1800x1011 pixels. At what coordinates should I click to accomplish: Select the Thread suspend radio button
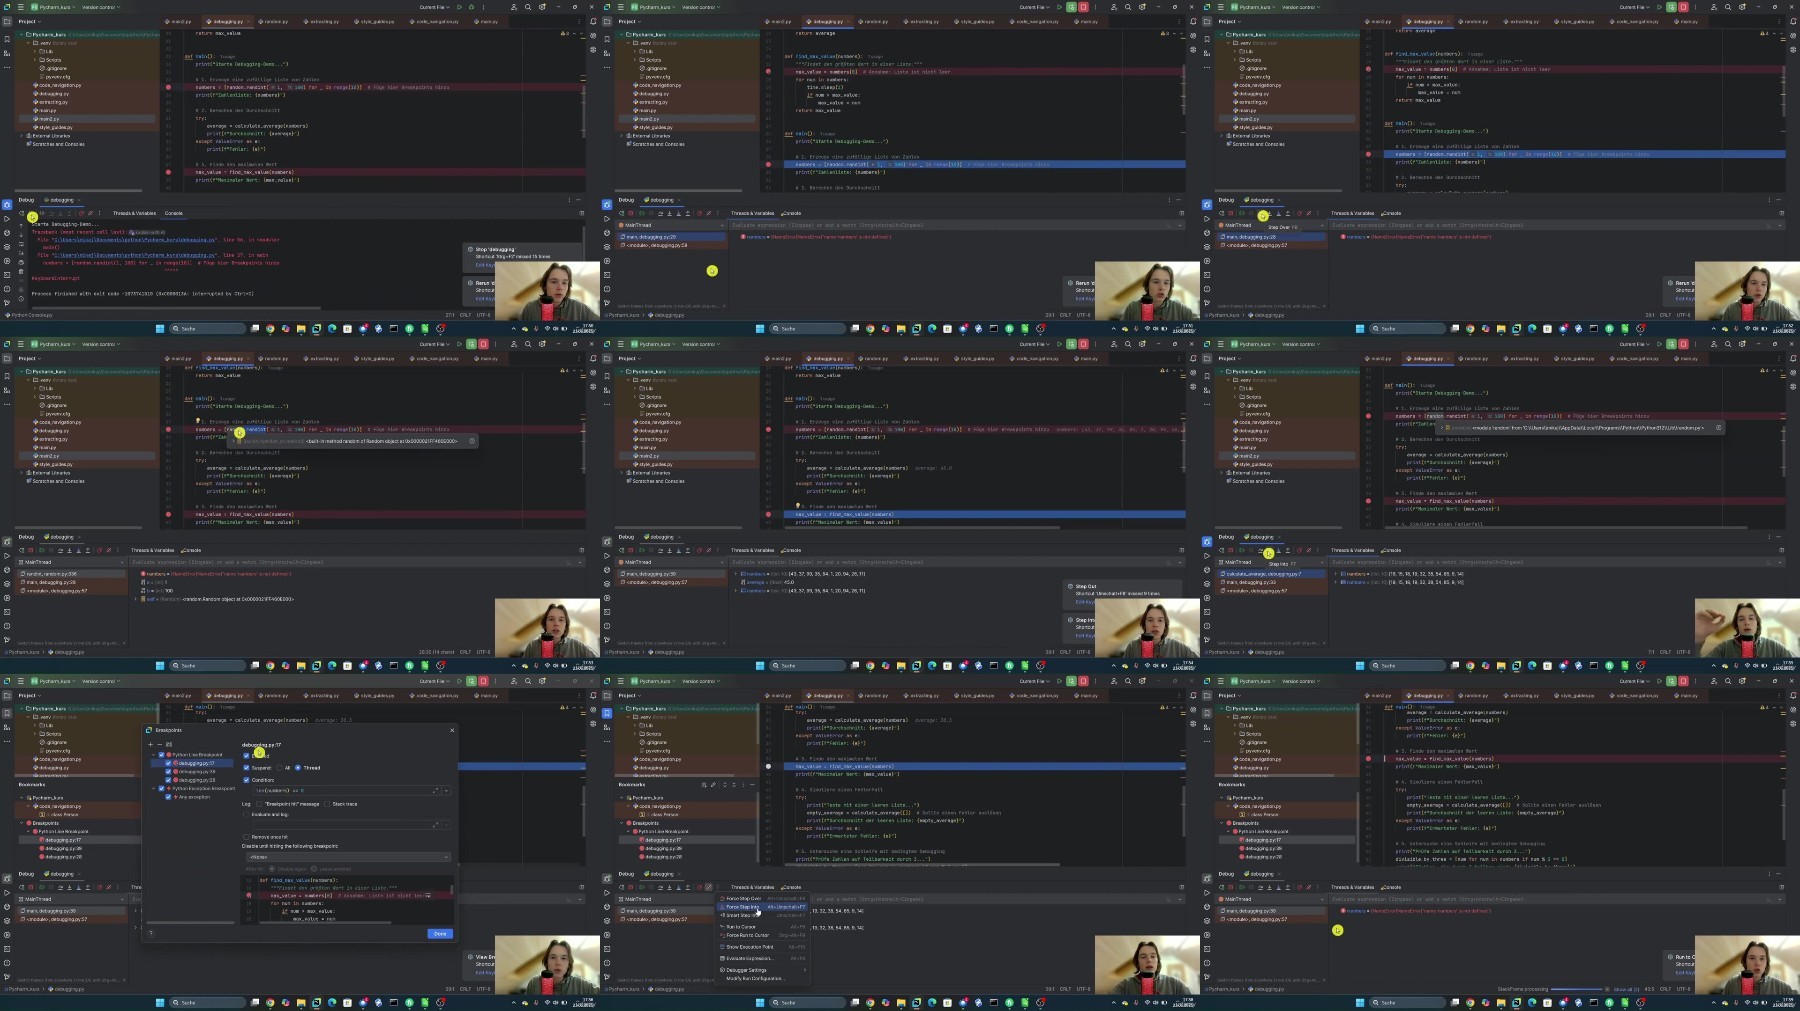click(298, 768)
